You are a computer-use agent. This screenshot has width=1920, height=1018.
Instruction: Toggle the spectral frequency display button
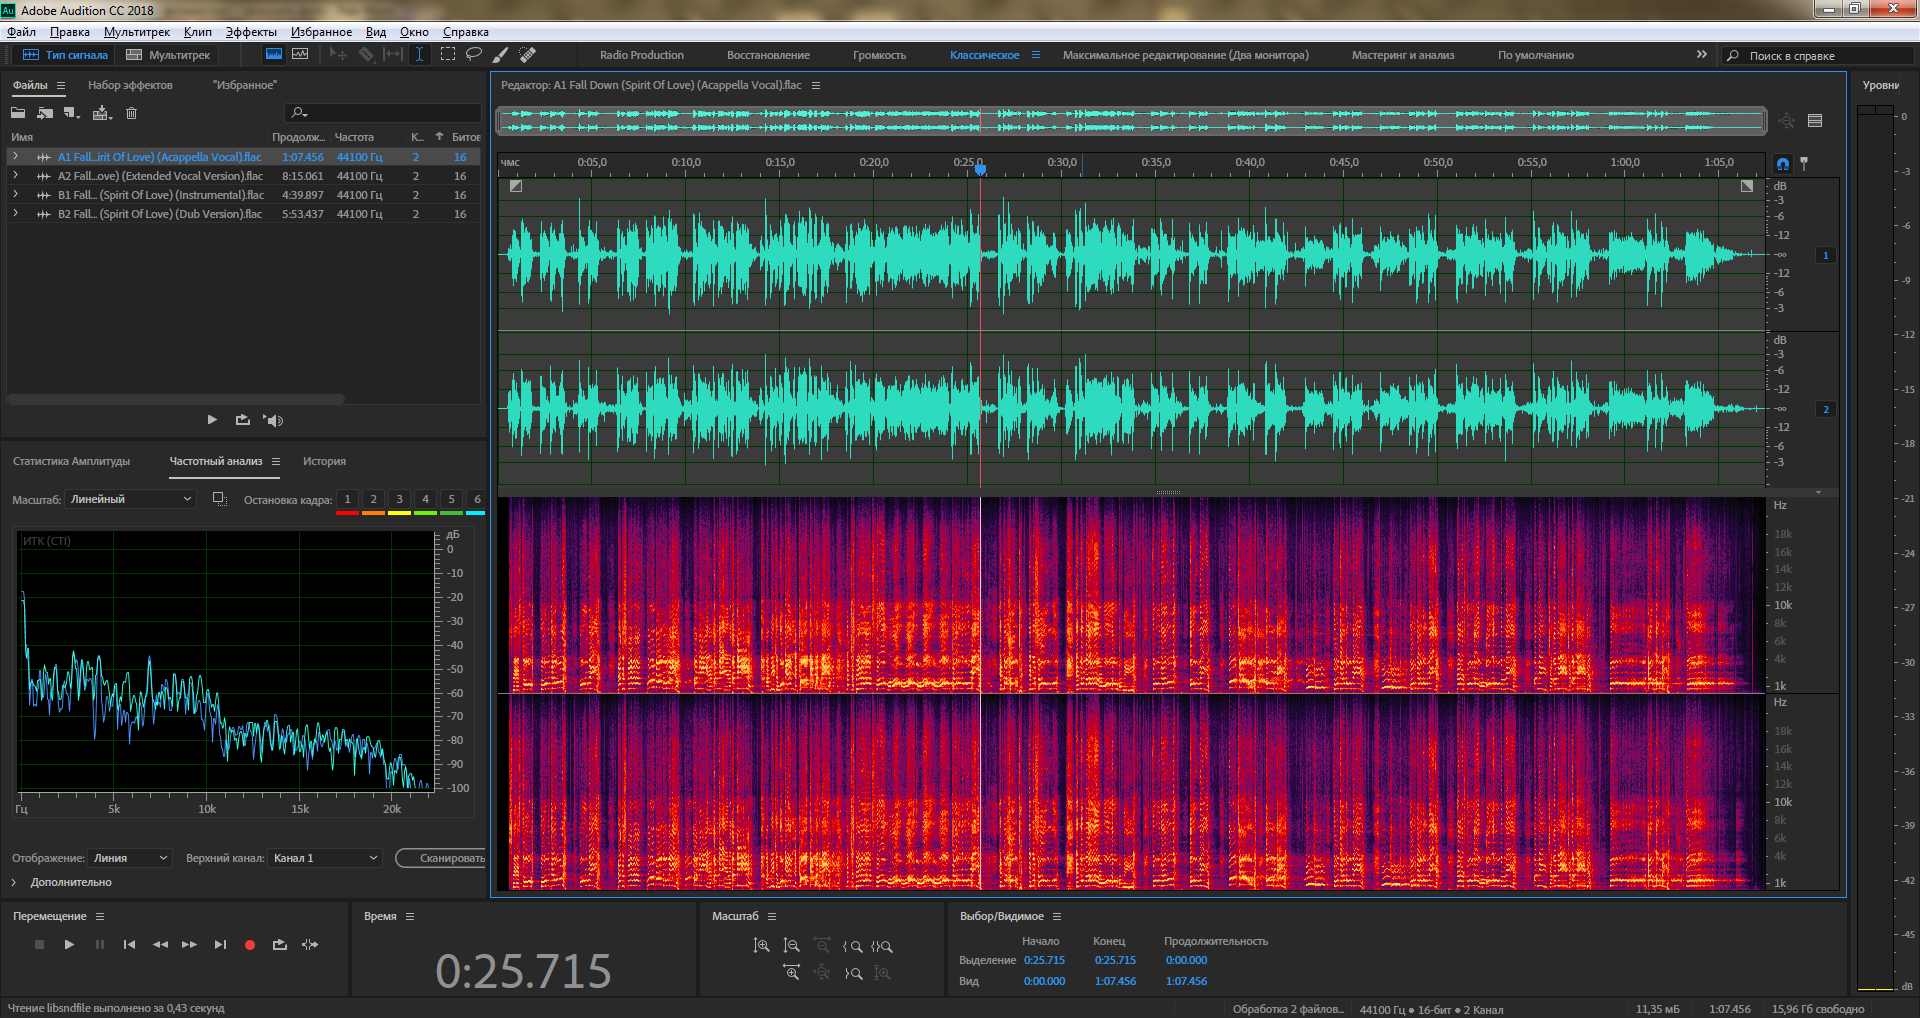click(273, 55)
